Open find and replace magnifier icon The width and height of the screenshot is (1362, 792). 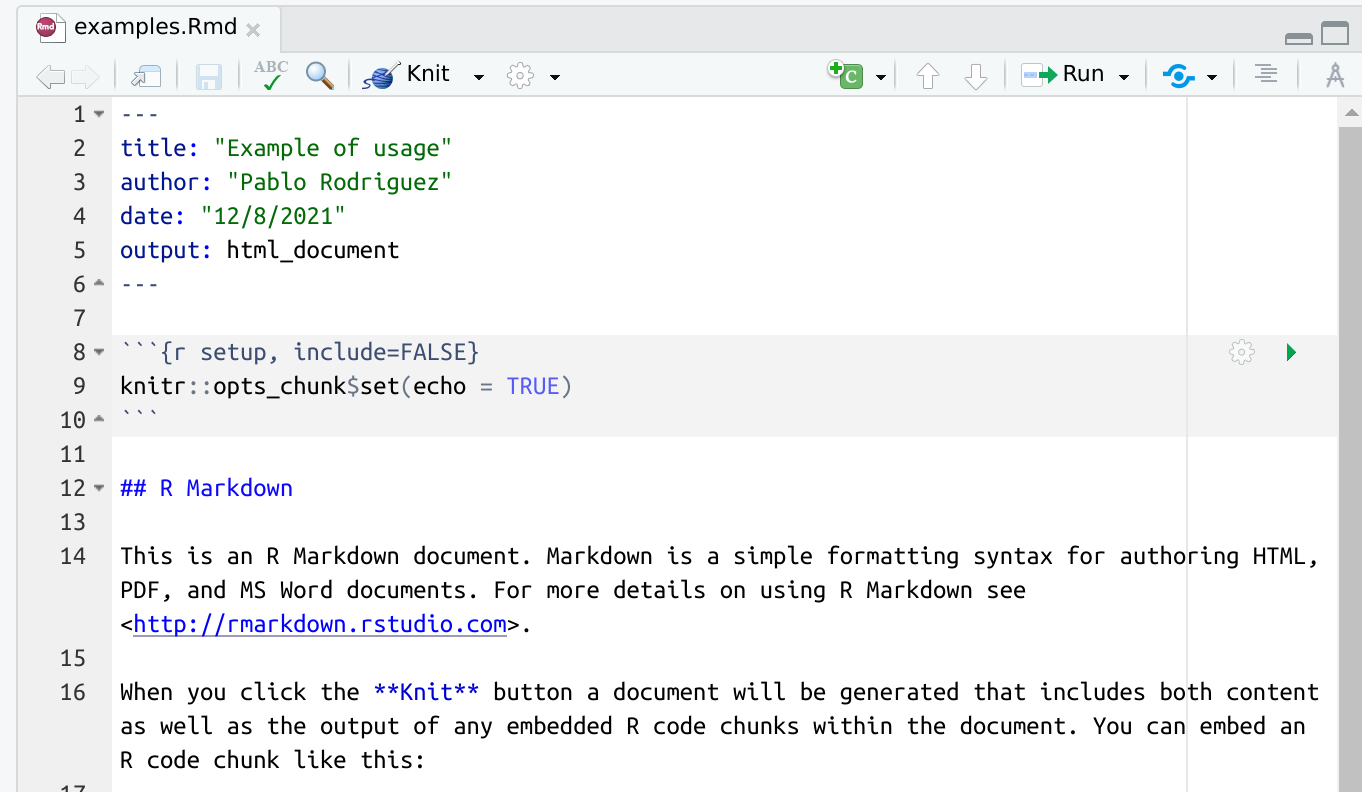(320, 75)
